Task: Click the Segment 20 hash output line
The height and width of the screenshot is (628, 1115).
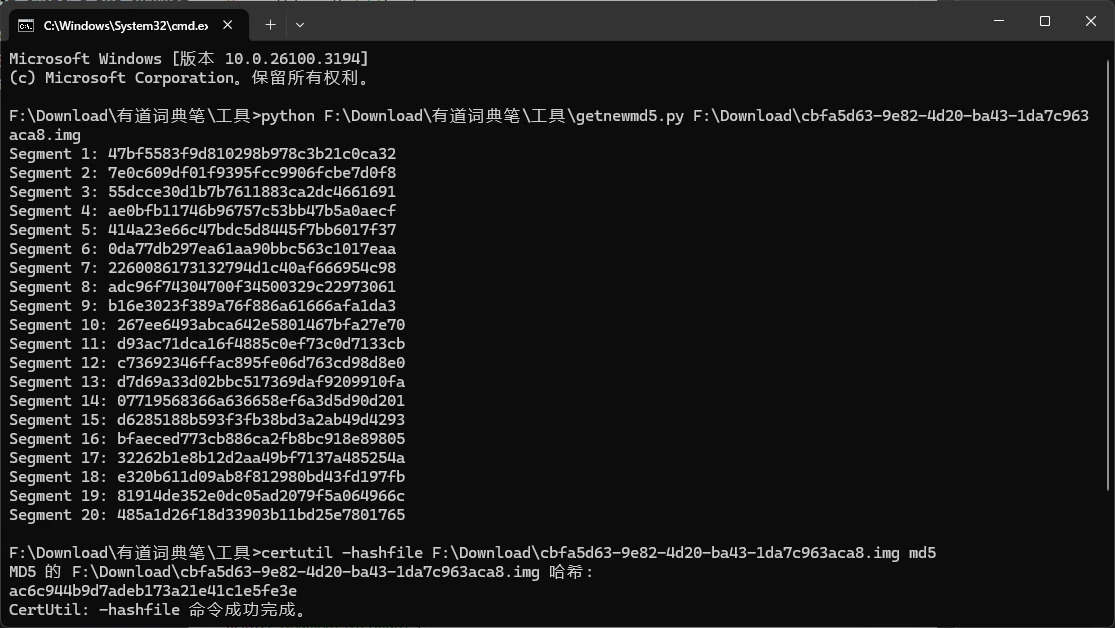Action: click(207, 515)
